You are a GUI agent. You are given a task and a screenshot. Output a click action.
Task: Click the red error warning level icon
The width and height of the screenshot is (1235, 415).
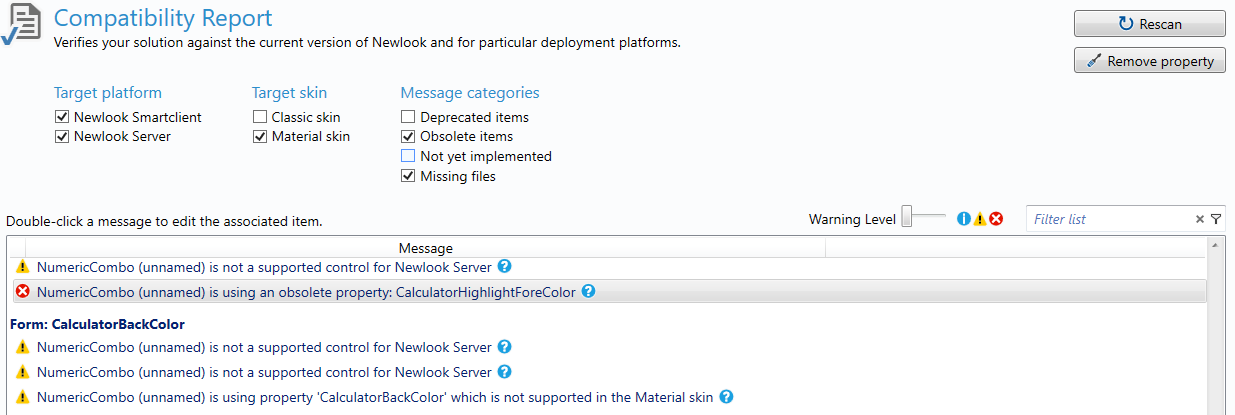[x=996, y=219]
